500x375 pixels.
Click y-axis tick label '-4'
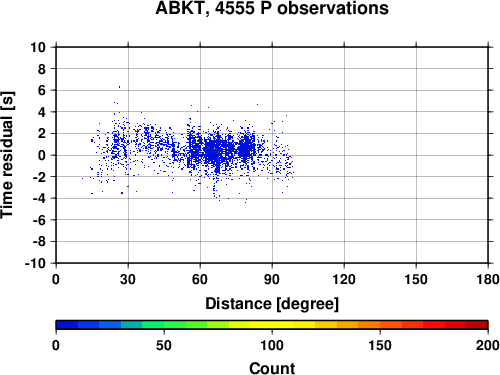tap(39, 198)
